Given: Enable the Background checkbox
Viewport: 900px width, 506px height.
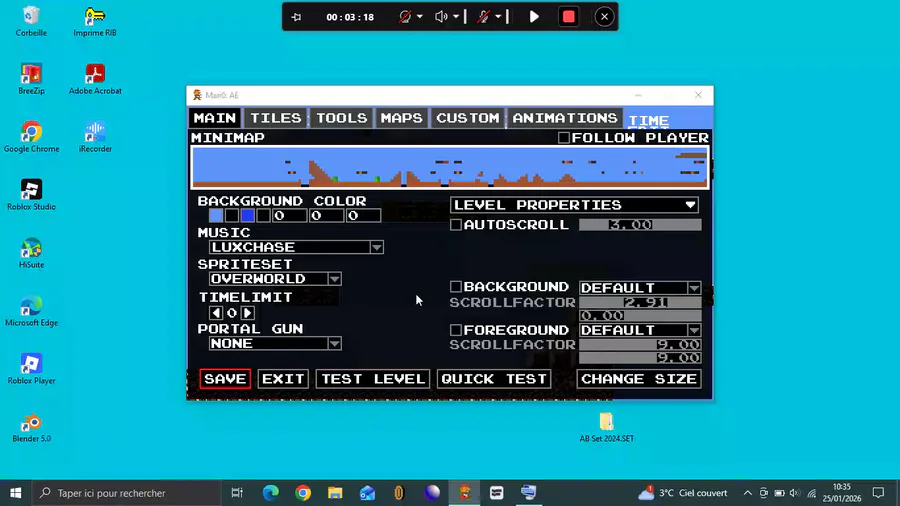Looking at the screenshot, I should (456, 286).
